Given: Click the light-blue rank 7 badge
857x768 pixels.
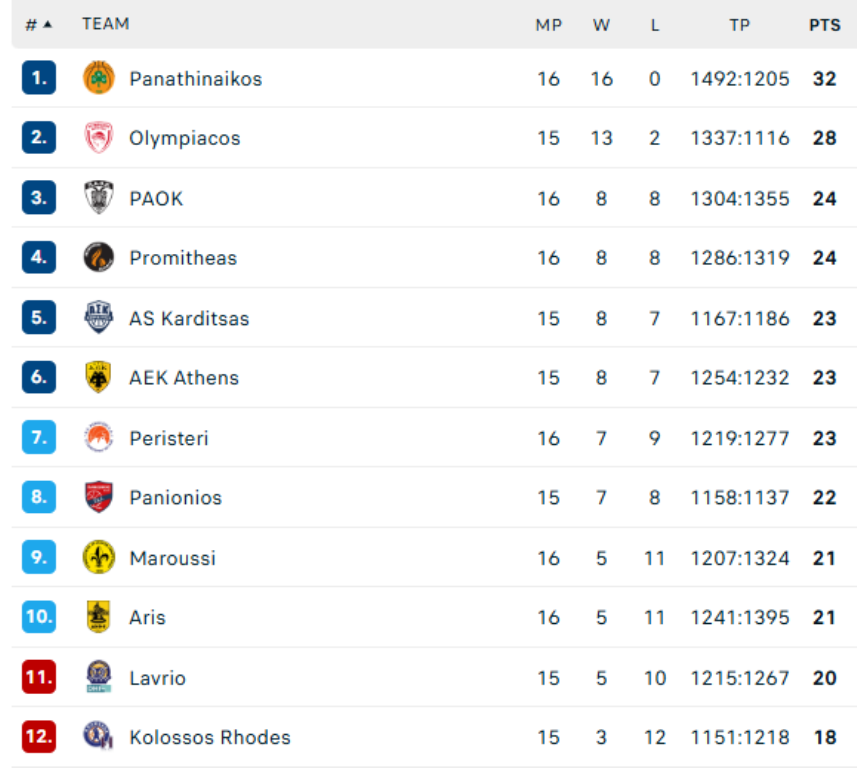Looking at the screenshot, I should click(x=38, y=438).
